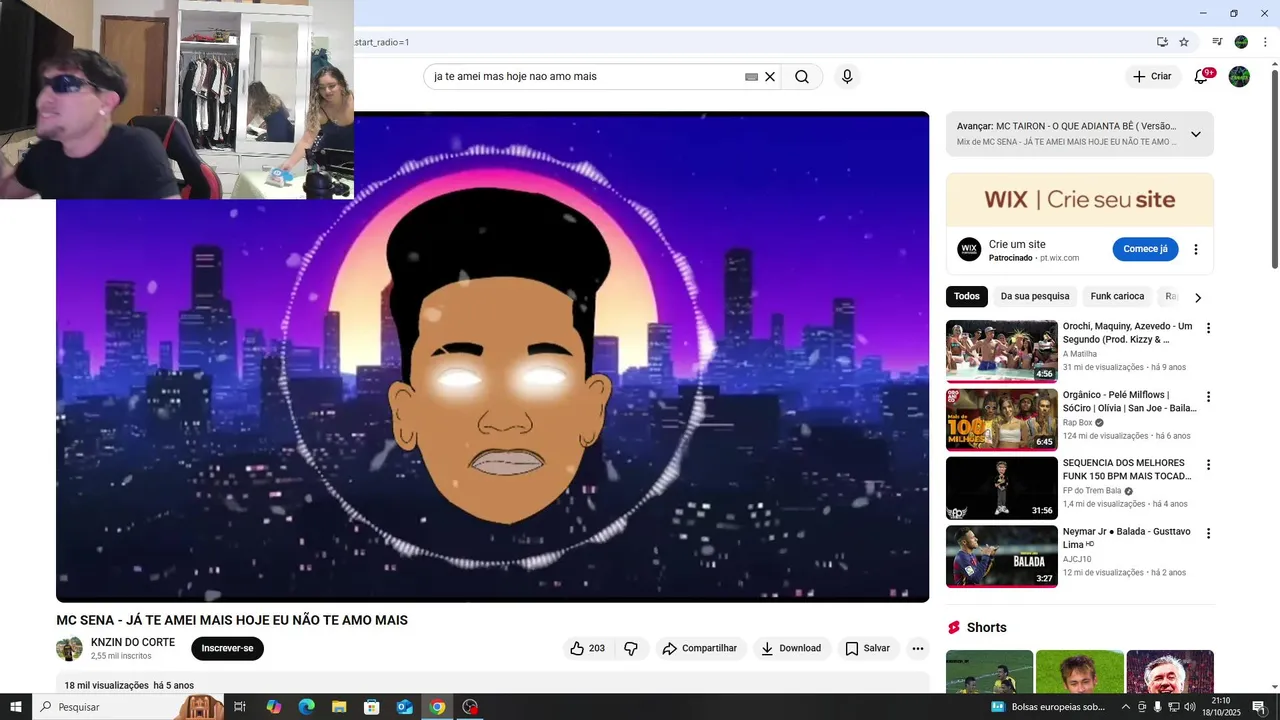Open Outlook from the taskbar
Image resolution: width=1280 pixels, height=720 pixels.
tap(404, 707)
